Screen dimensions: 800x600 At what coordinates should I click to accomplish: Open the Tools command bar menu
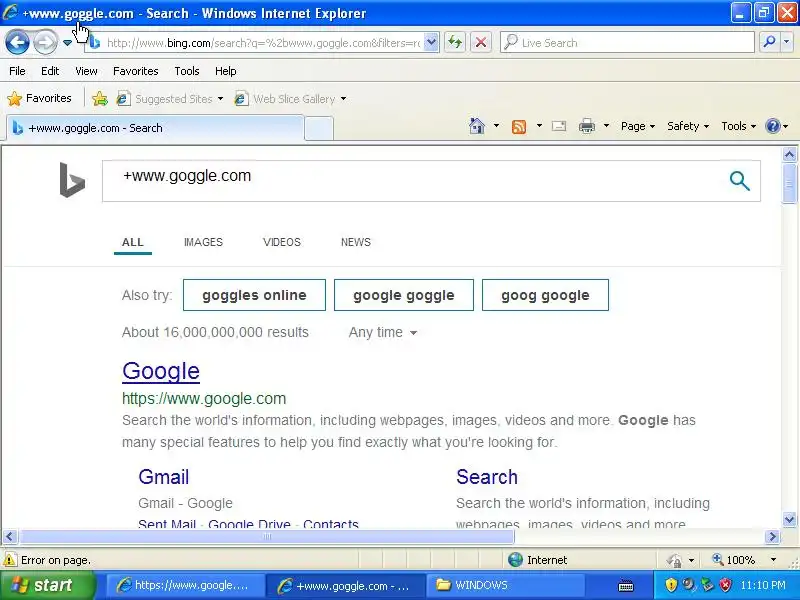point(738,126)
